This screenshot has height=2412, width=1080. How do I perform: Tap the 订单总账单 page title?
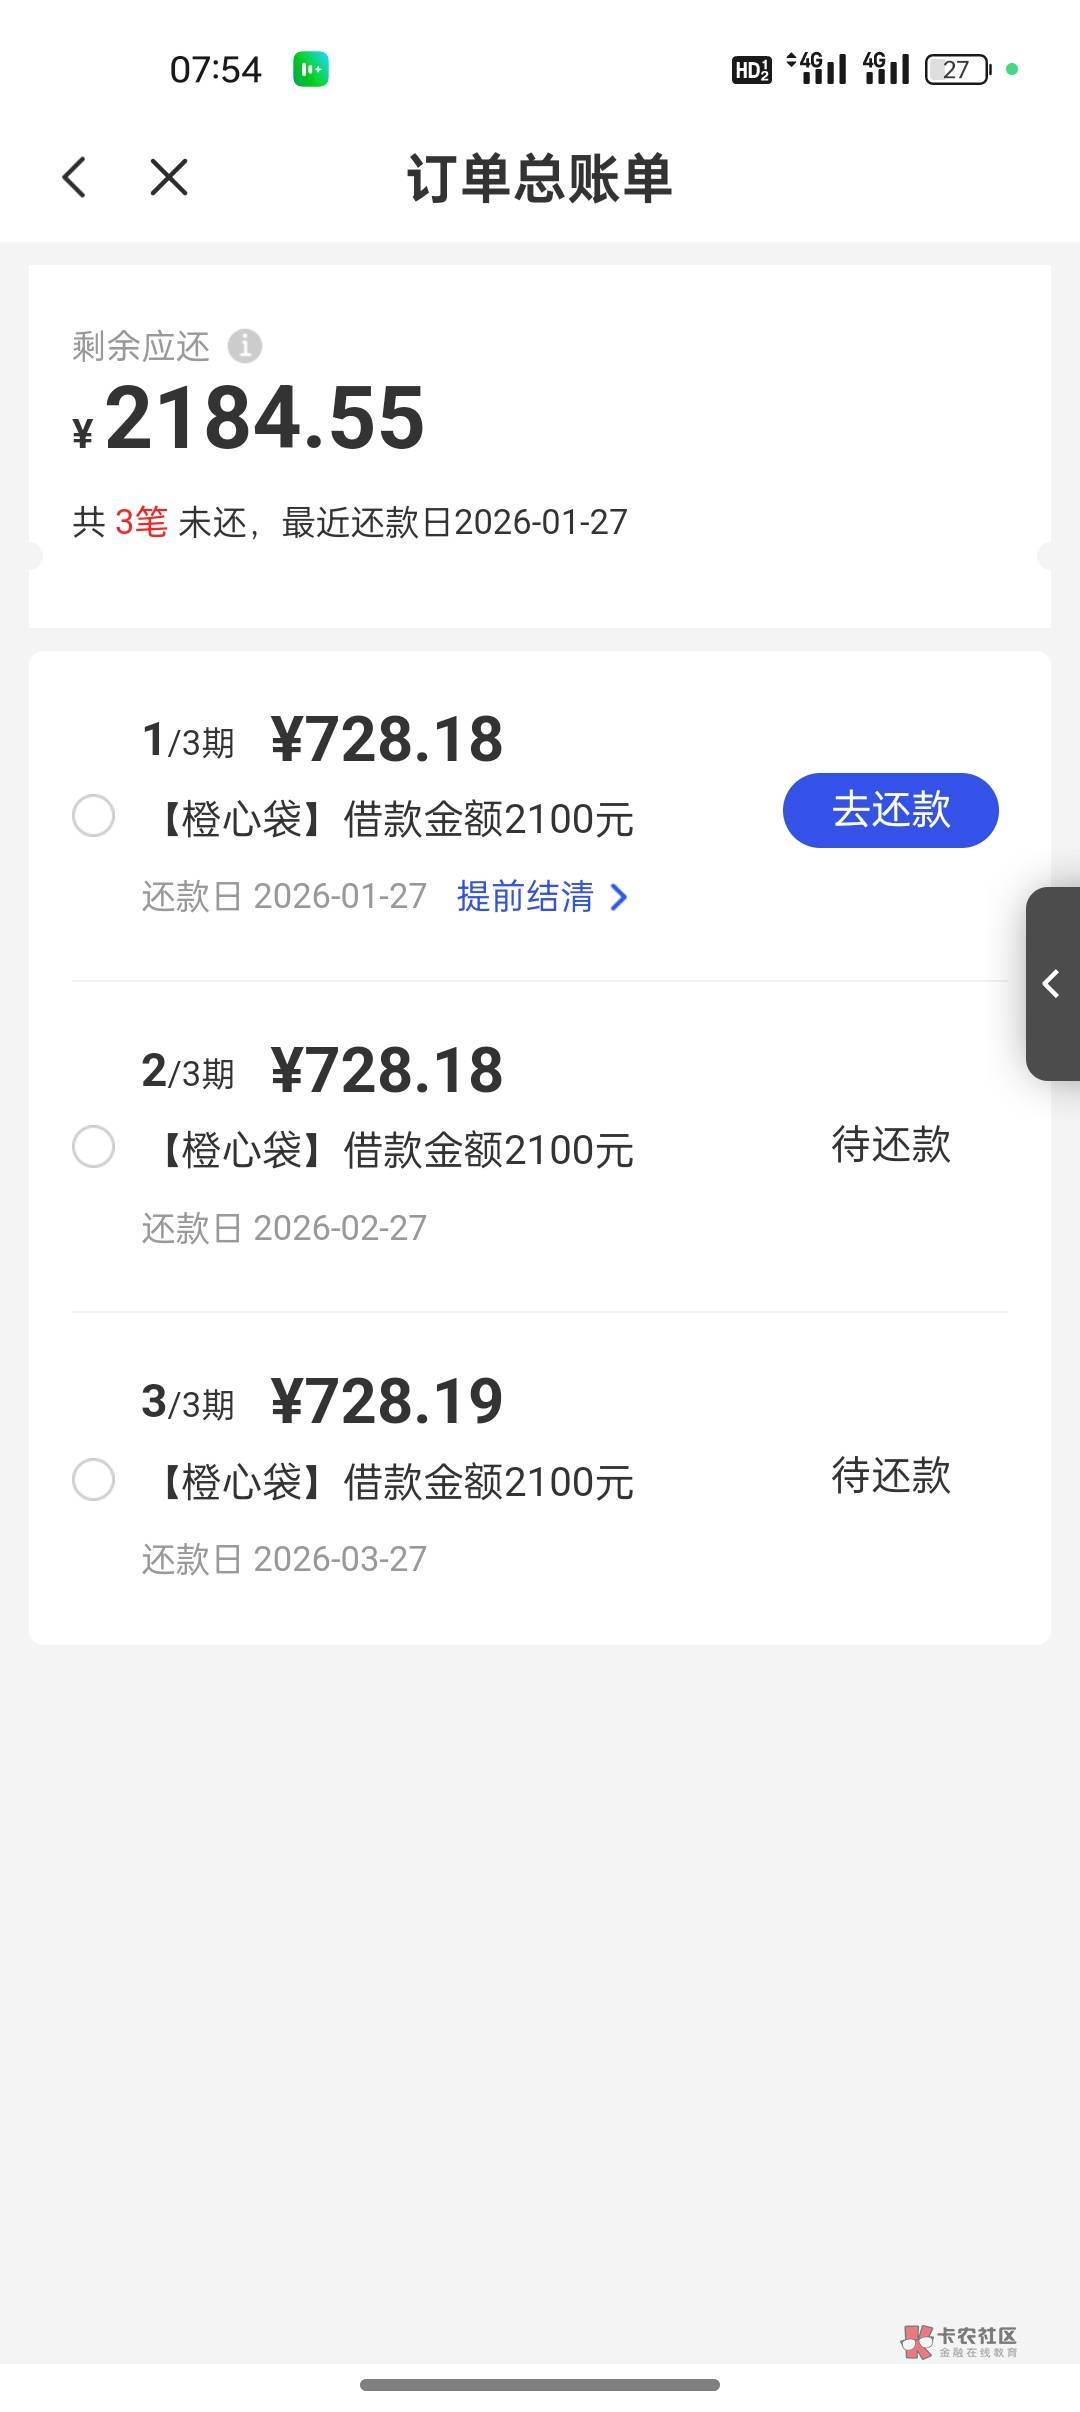click(539, 179)
